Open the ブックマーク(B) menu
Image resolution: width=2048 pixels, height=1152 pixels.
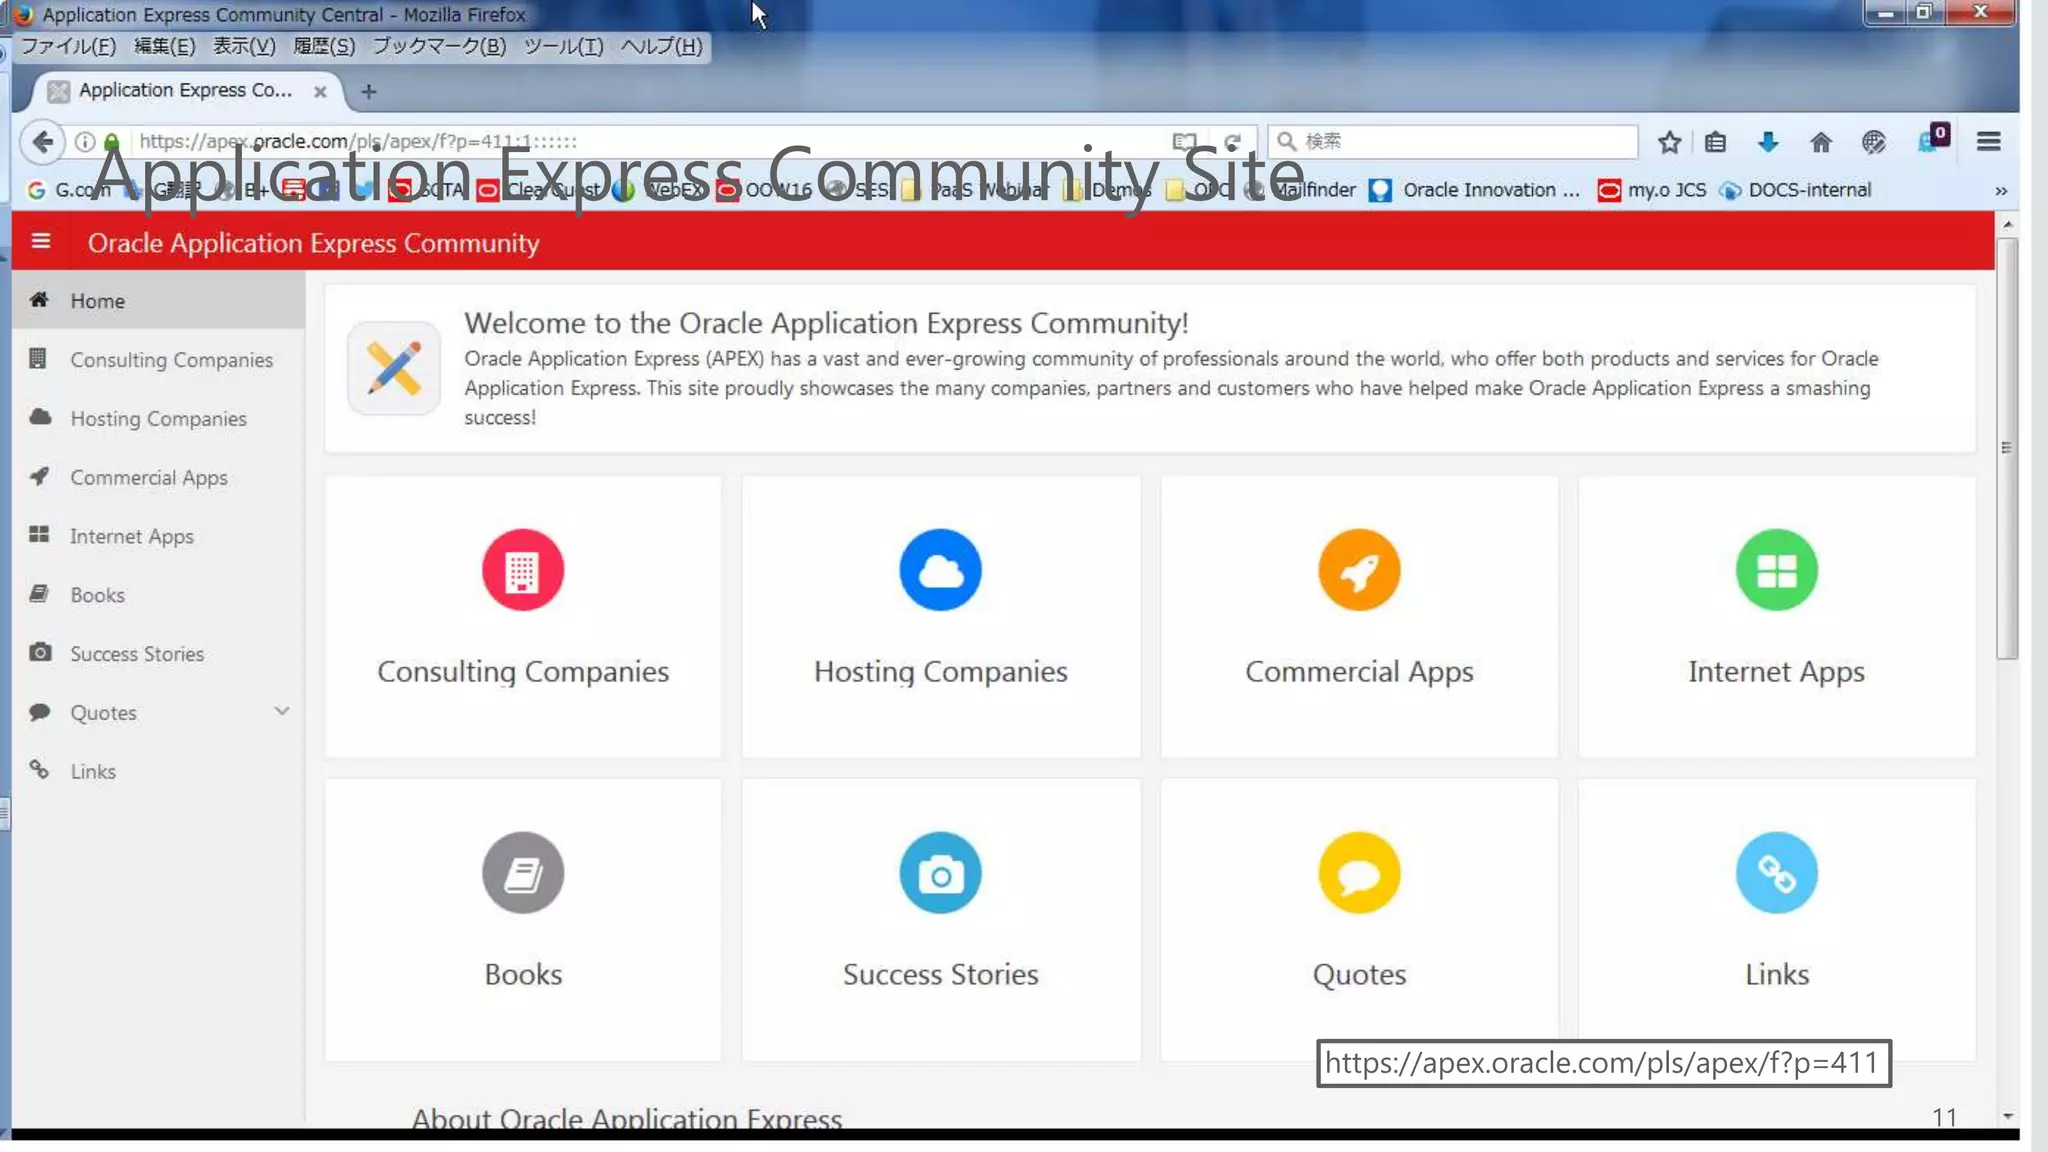click(x=439, y=46)
